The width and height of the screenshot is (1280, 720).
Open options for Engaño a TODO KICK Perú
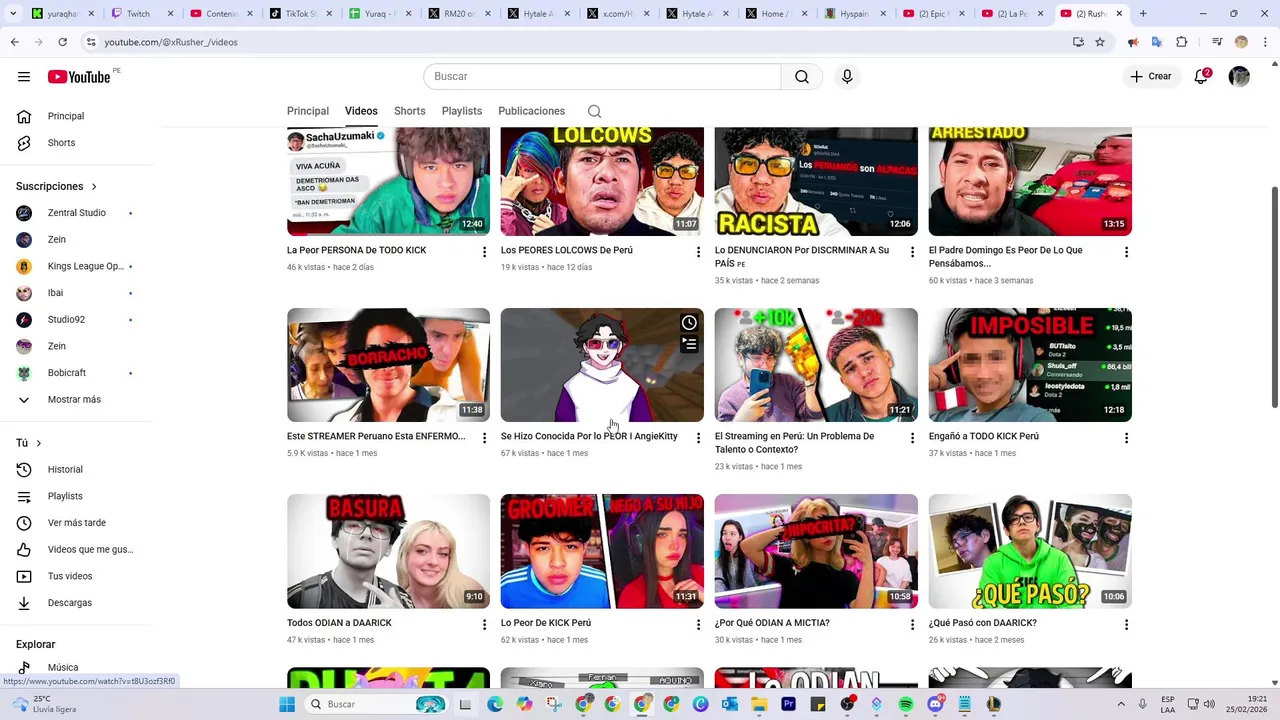(1126, 438)
